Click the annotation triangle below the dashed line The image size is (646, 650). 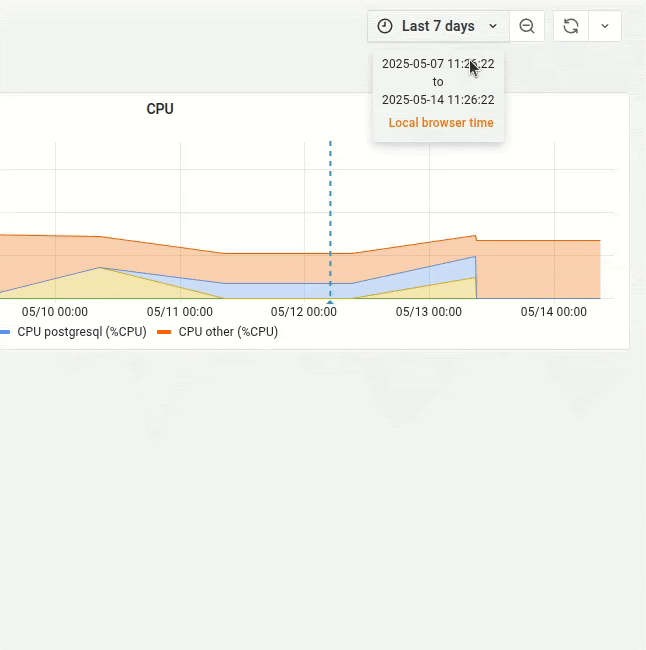330,300
